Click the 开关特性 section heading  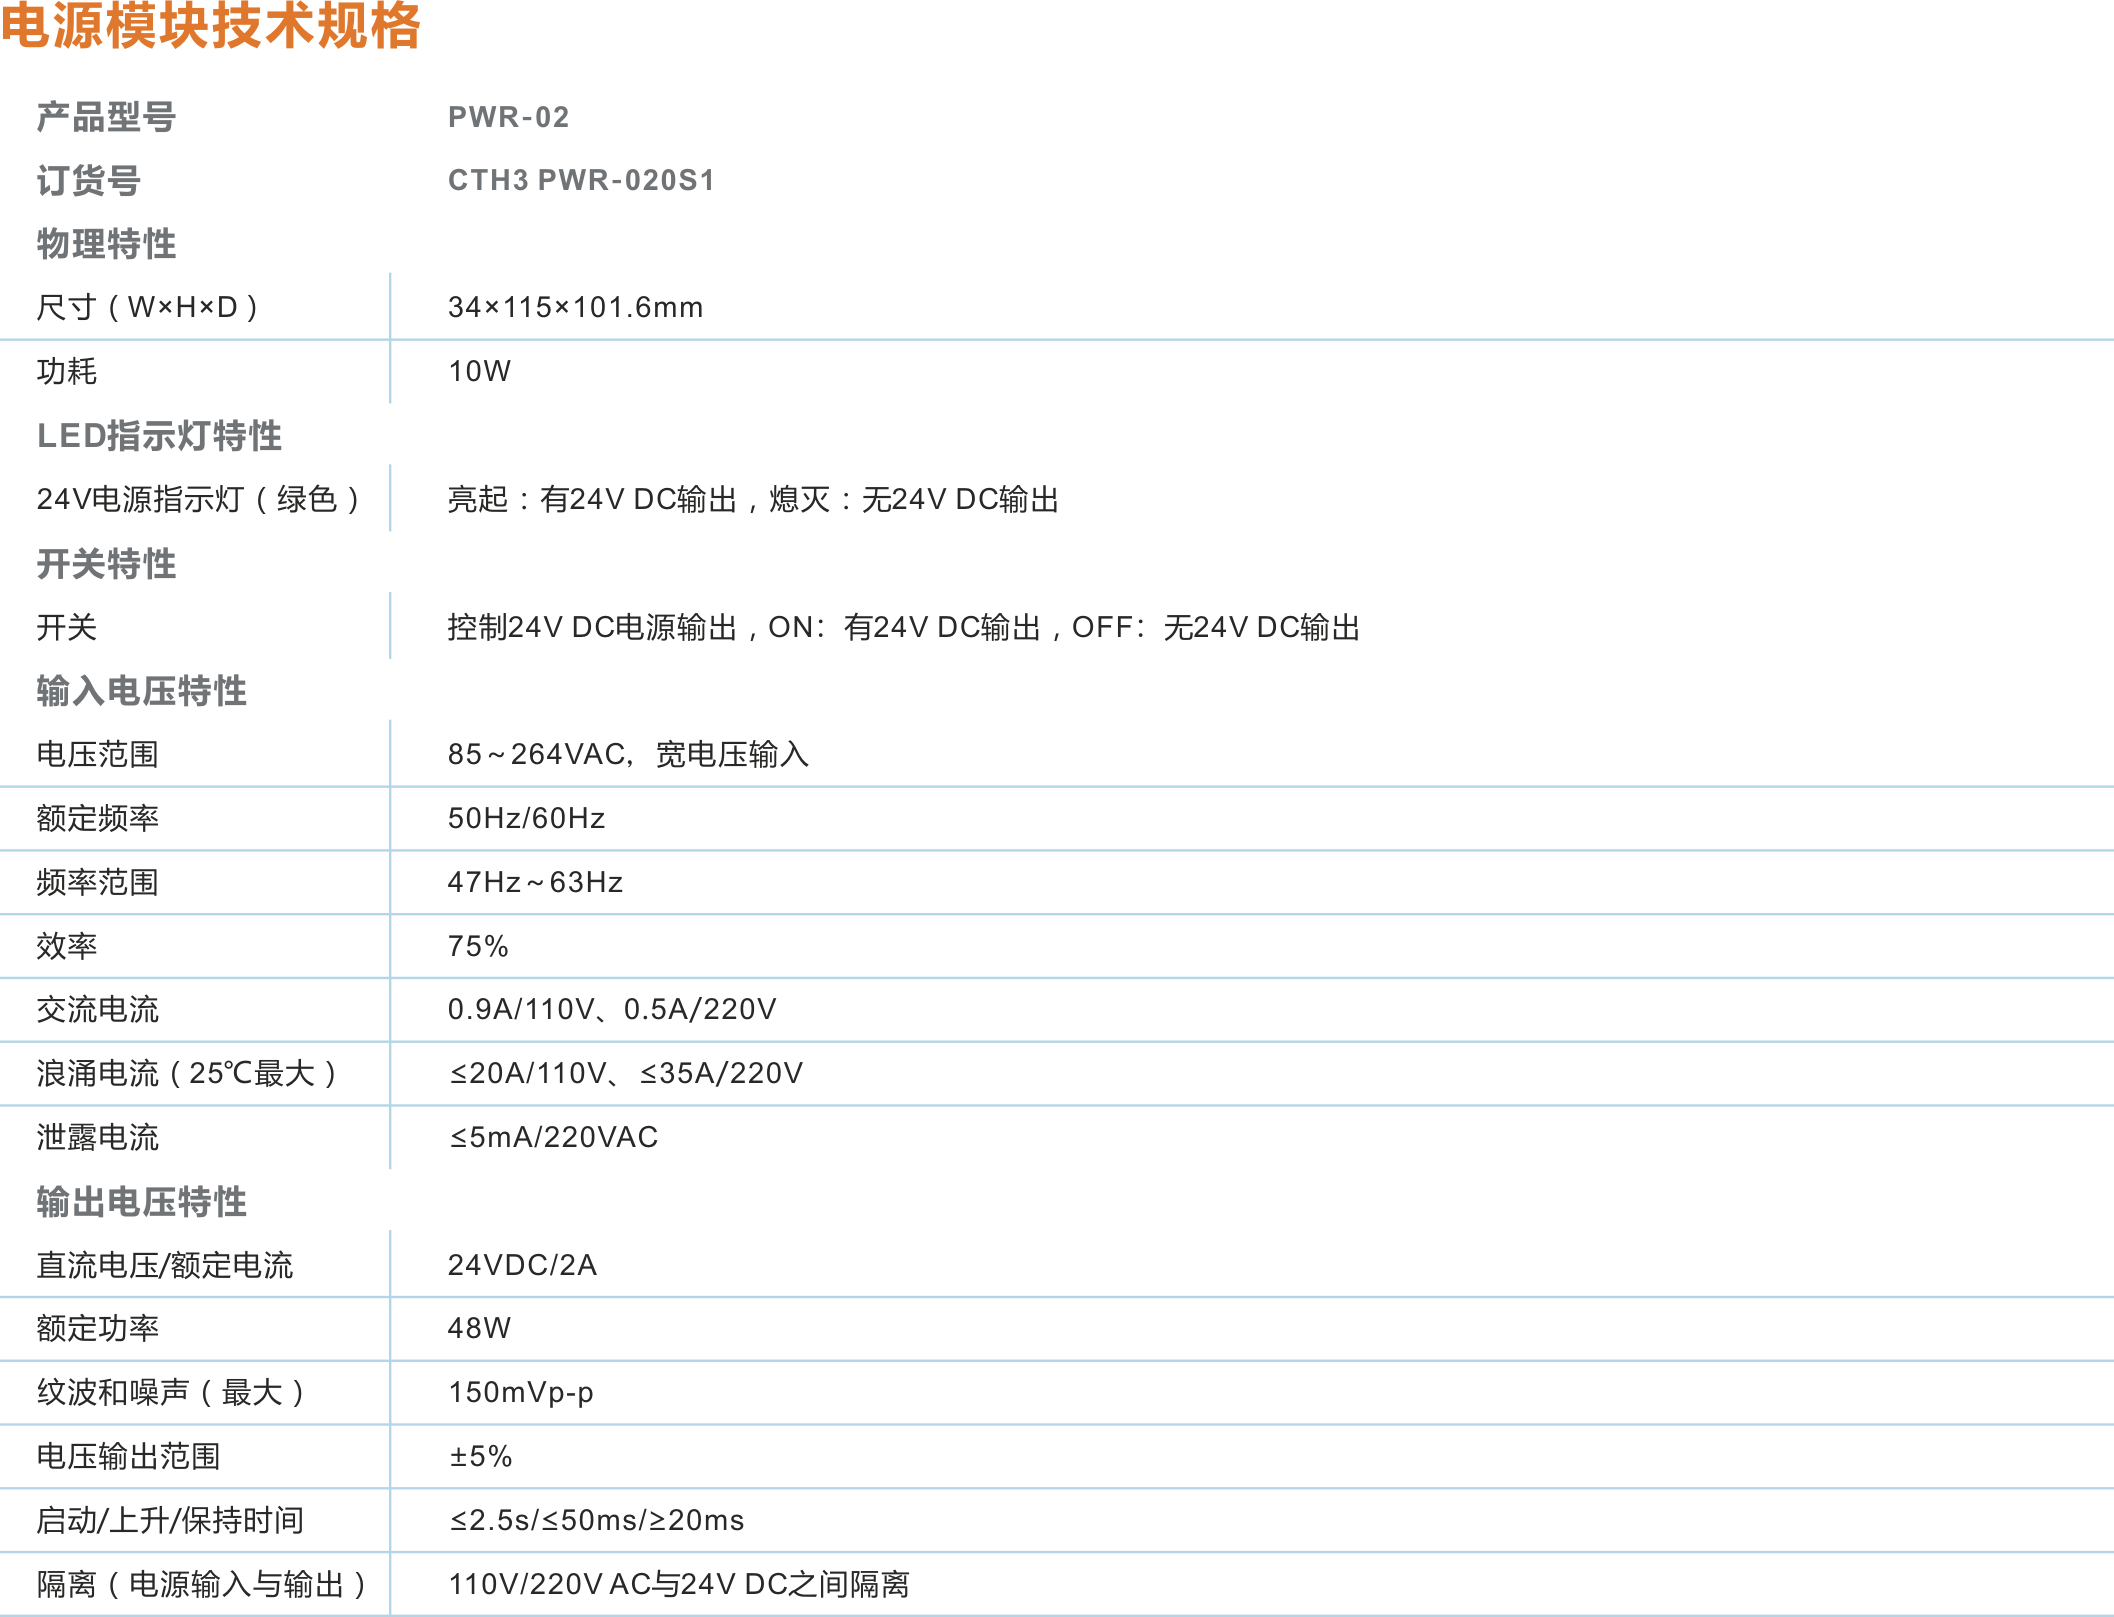click(x=106, y=564)
